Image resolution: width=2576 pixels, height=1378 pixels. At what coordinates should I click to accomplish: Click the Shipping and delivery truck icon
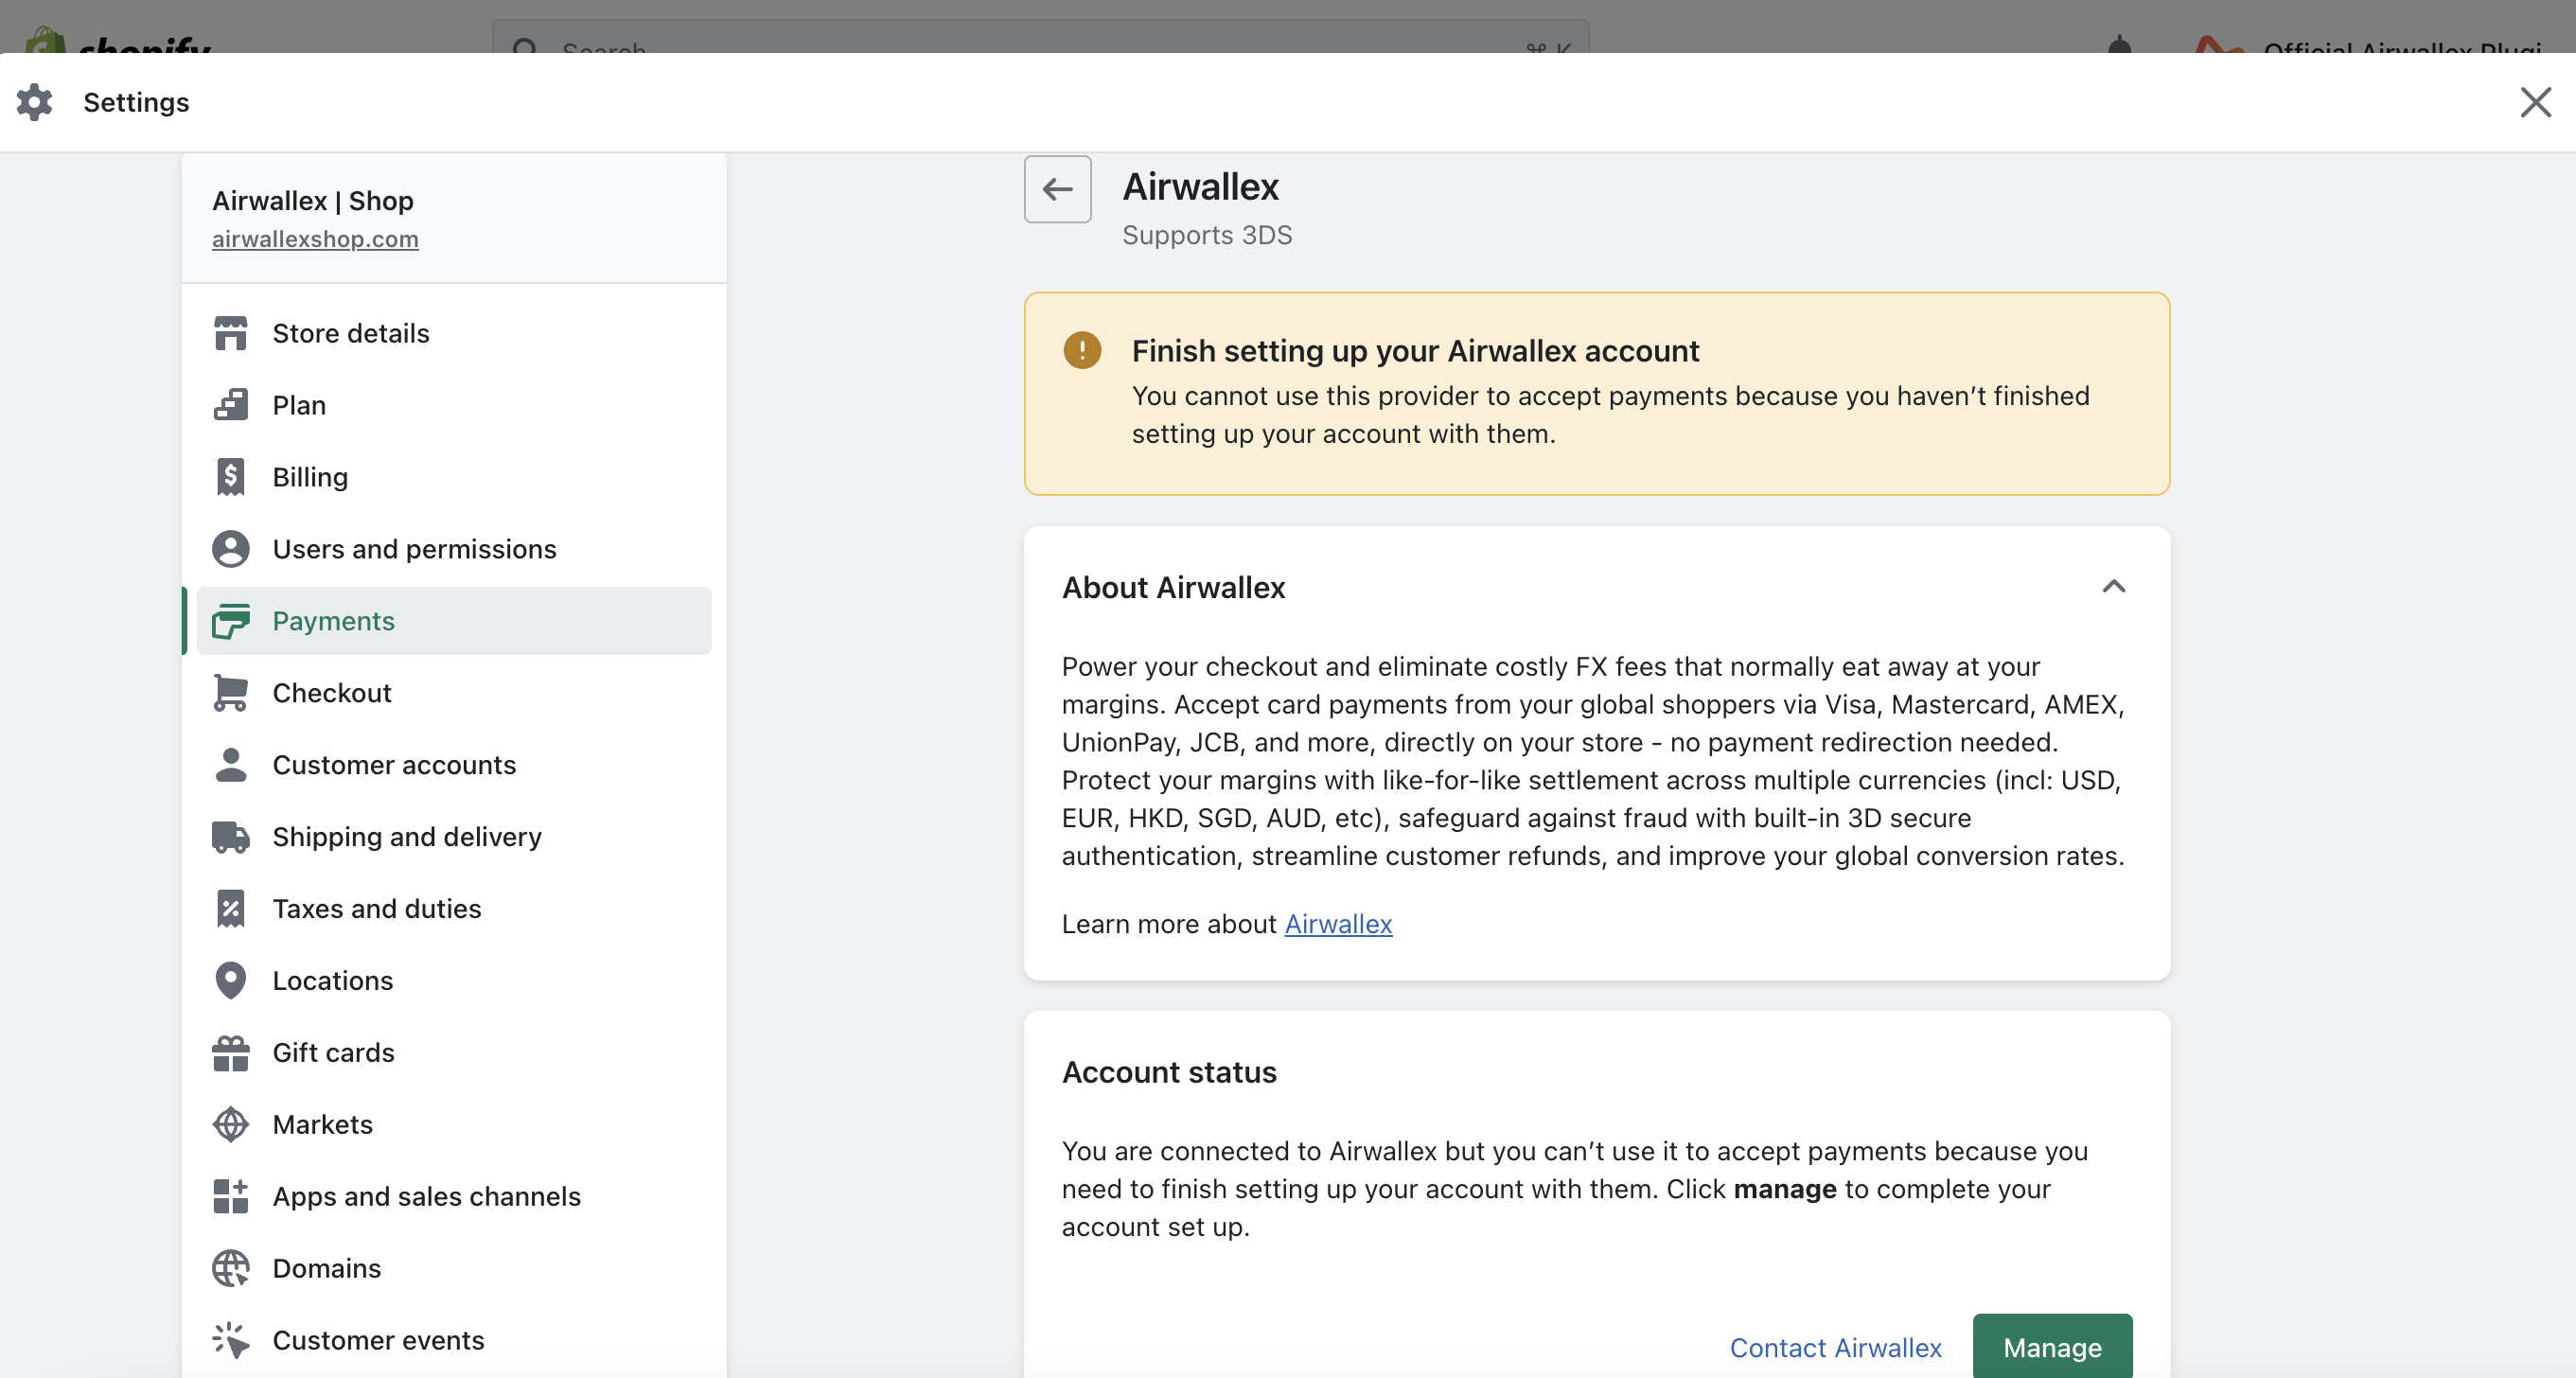(230, 837)
